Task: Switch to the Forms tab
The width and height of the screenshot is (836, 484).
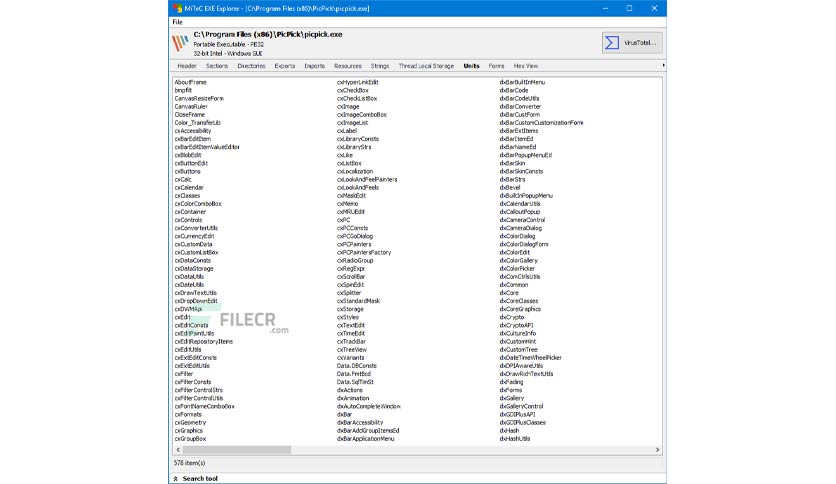Action: click(496, 66)
